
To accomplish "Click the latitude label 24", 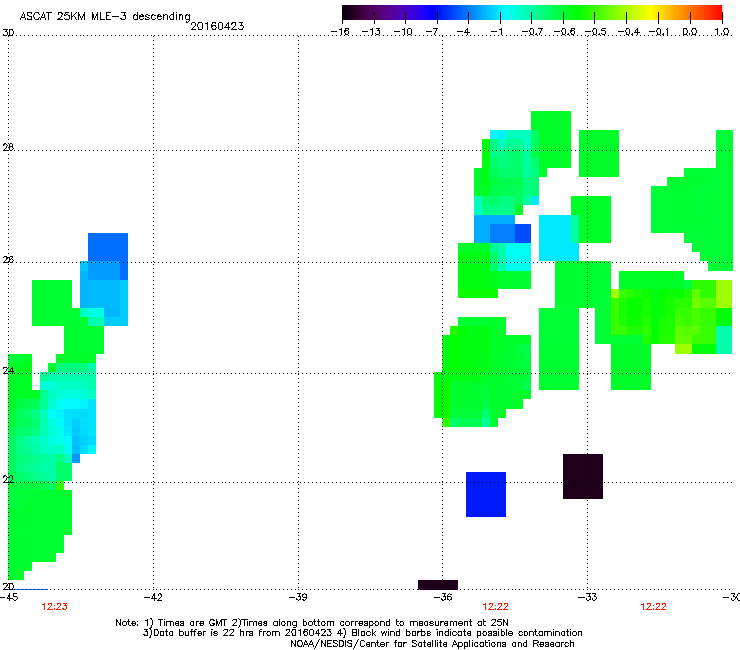I will pos(8,371).
